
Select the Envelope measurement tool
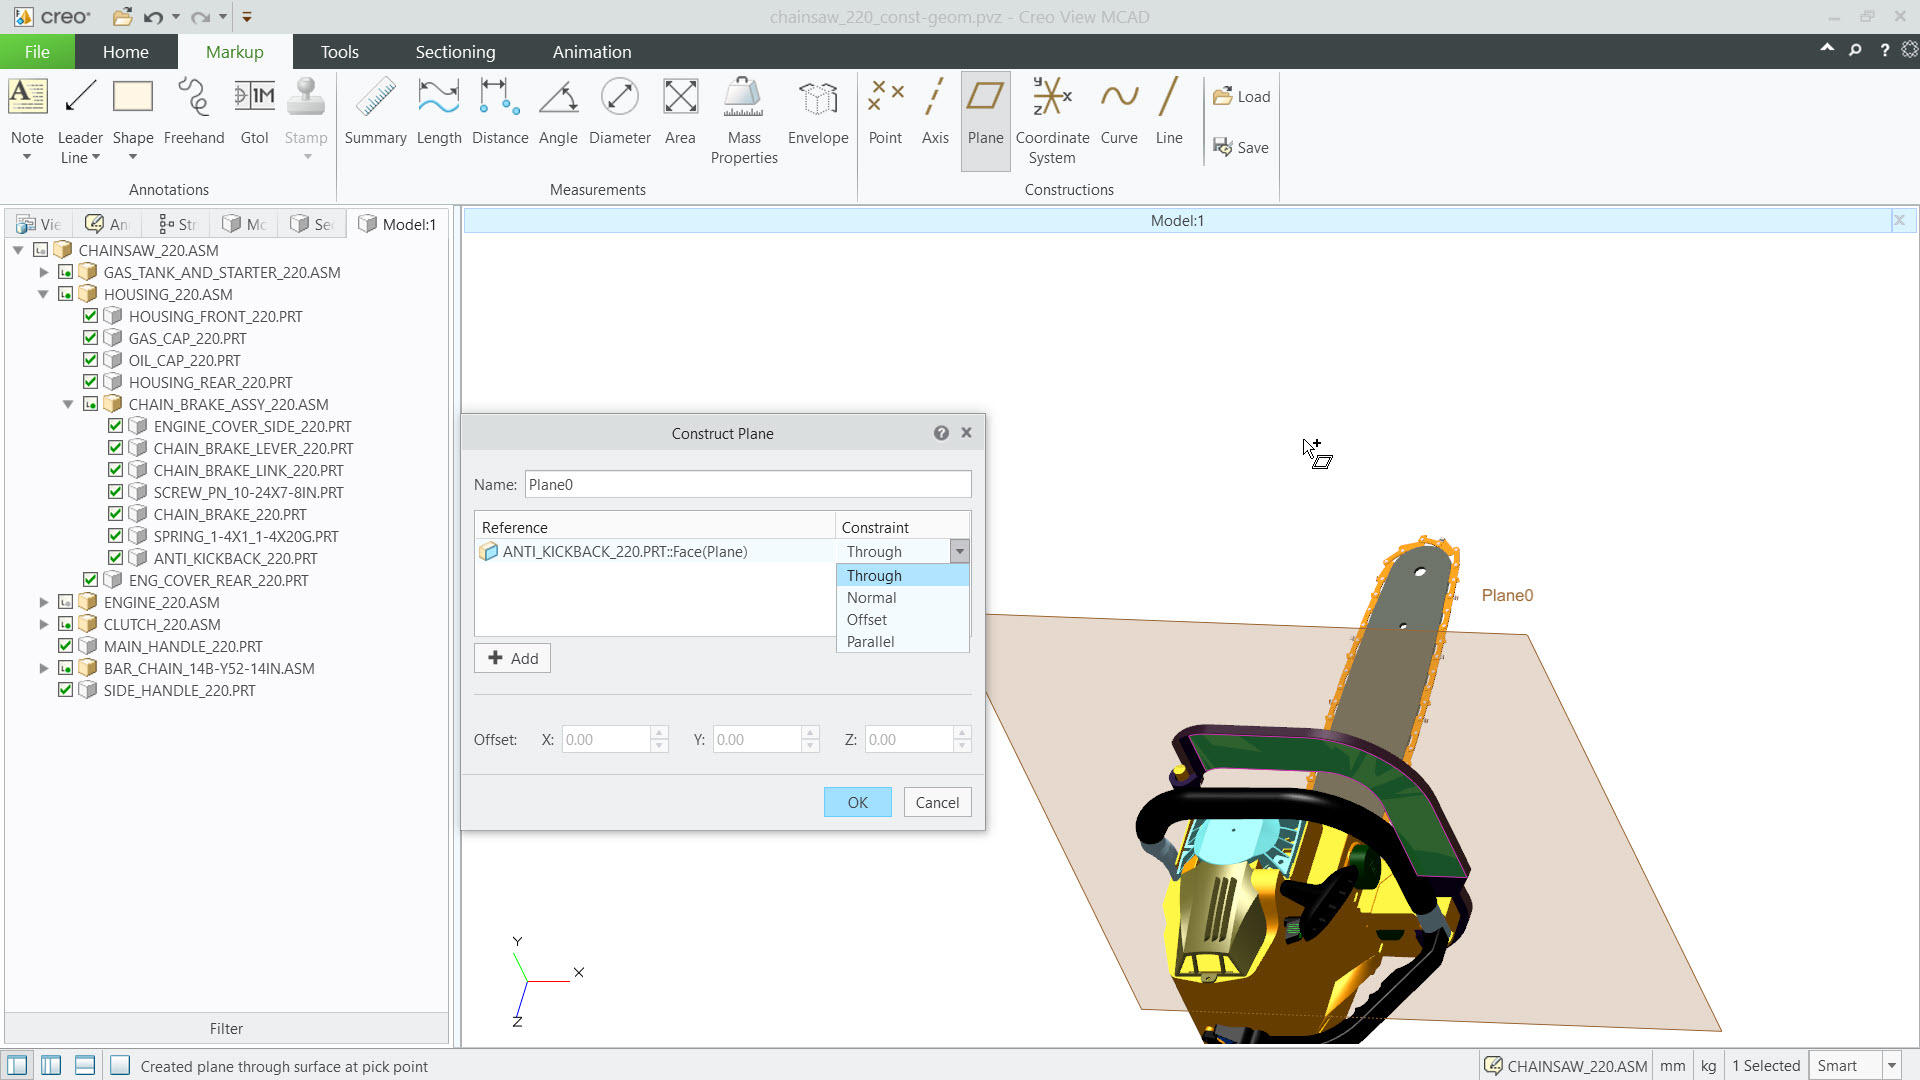coord(818,112)
